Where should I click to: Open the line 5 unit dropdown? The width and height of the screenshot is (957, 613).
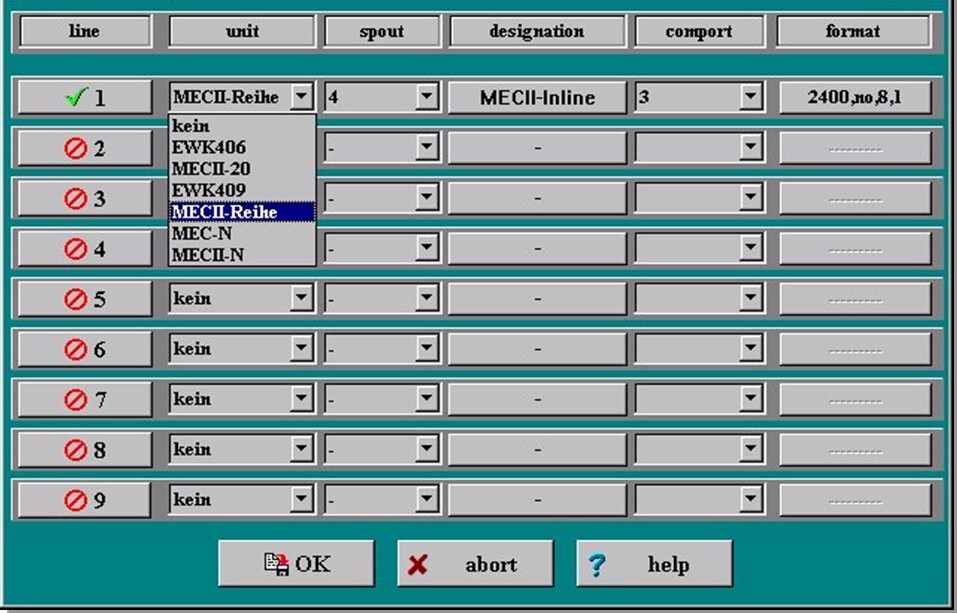coord(301,298)
